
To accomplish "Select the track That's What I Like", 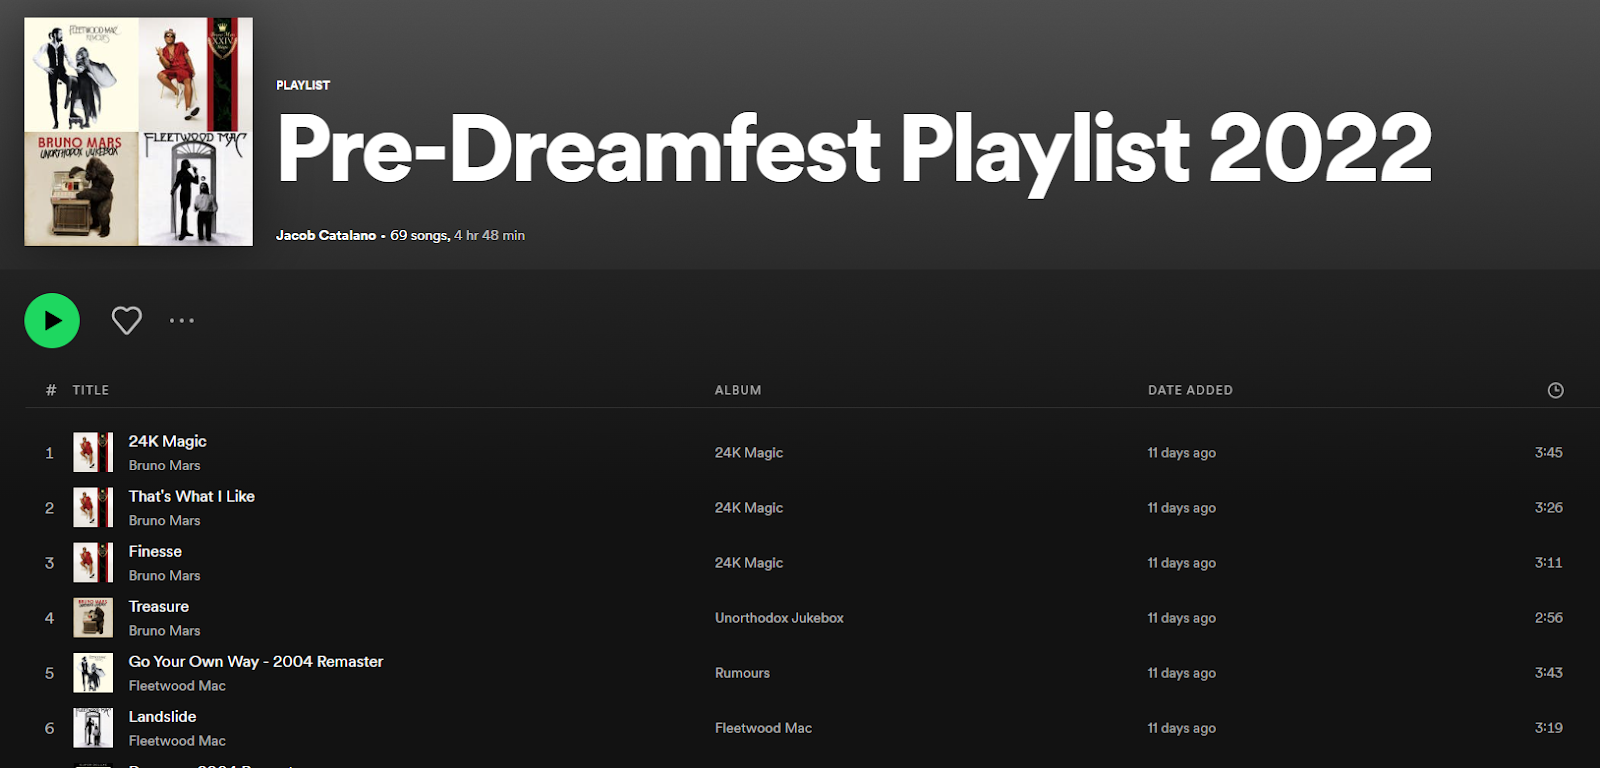I will 191,496.
